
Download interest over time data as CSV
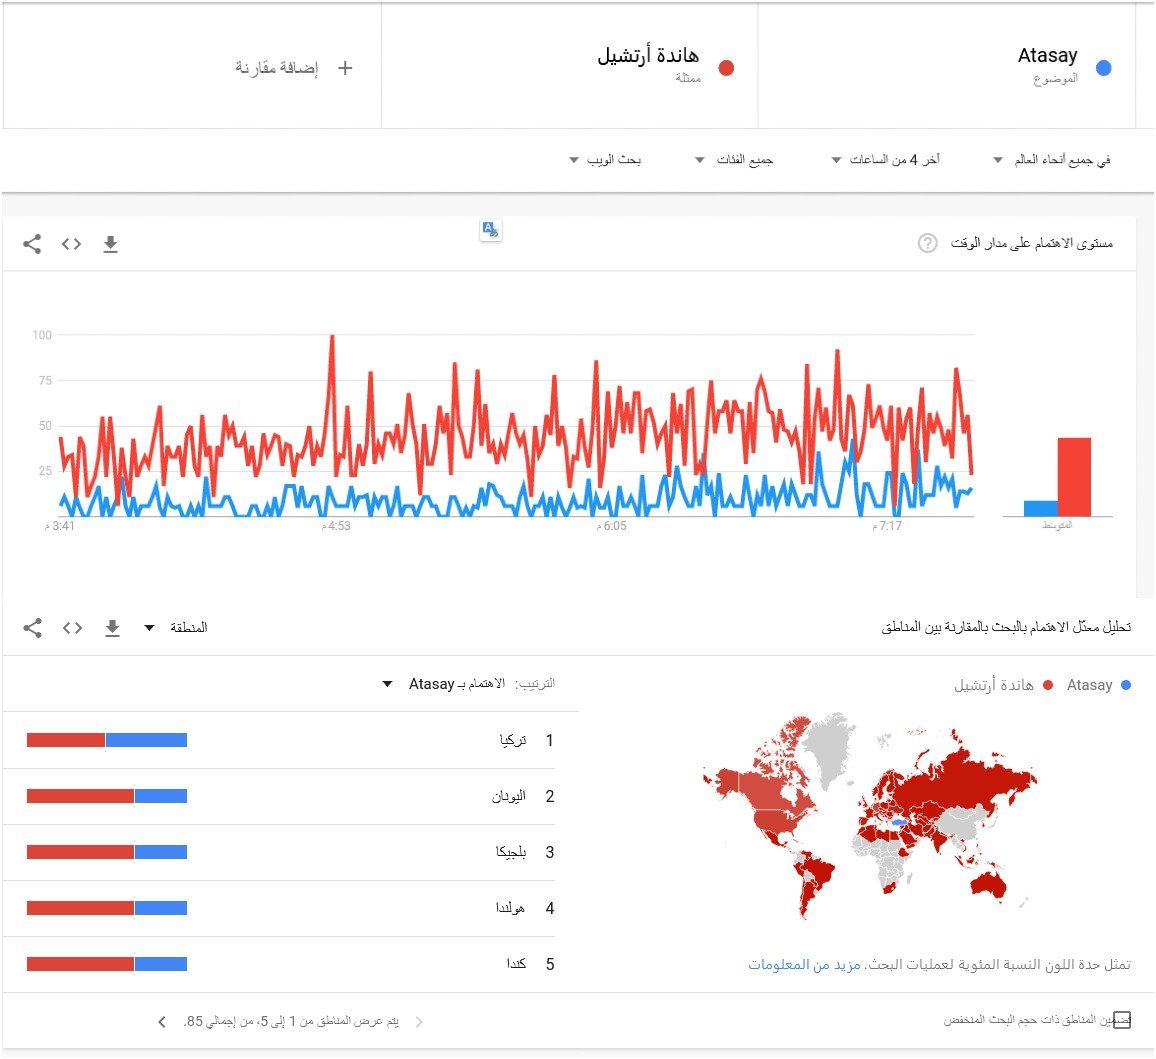pyautogui.click(x=111, y=244)
